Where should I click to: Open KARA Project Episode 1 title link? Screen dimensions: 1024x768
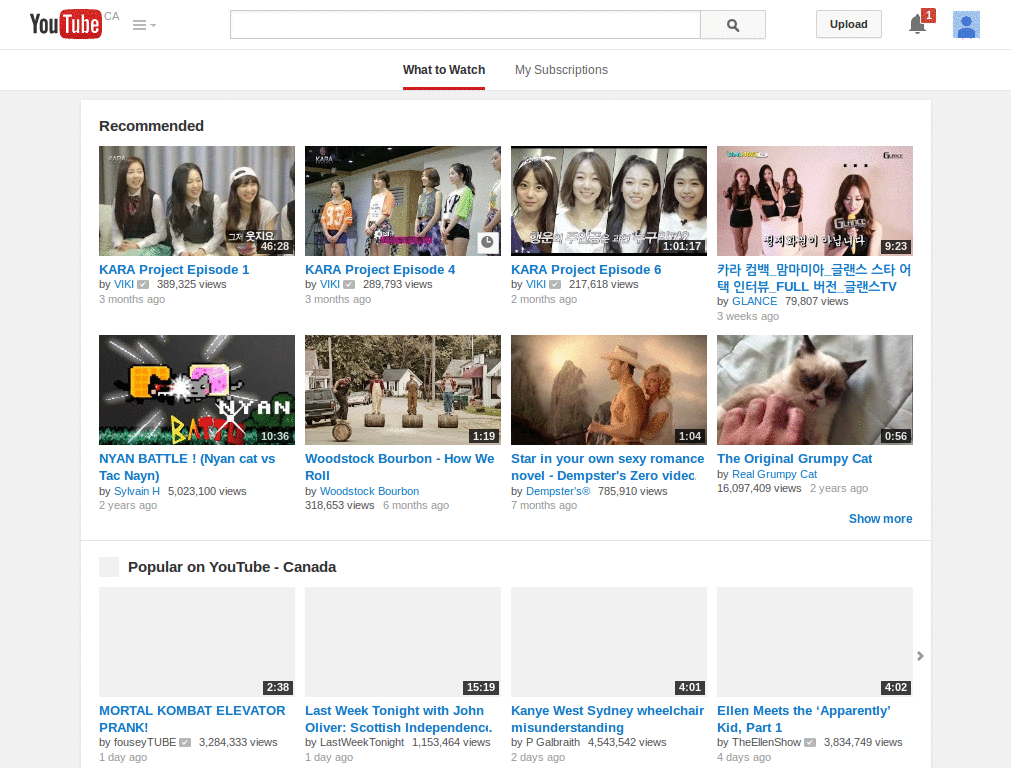(x=174, y=270)
